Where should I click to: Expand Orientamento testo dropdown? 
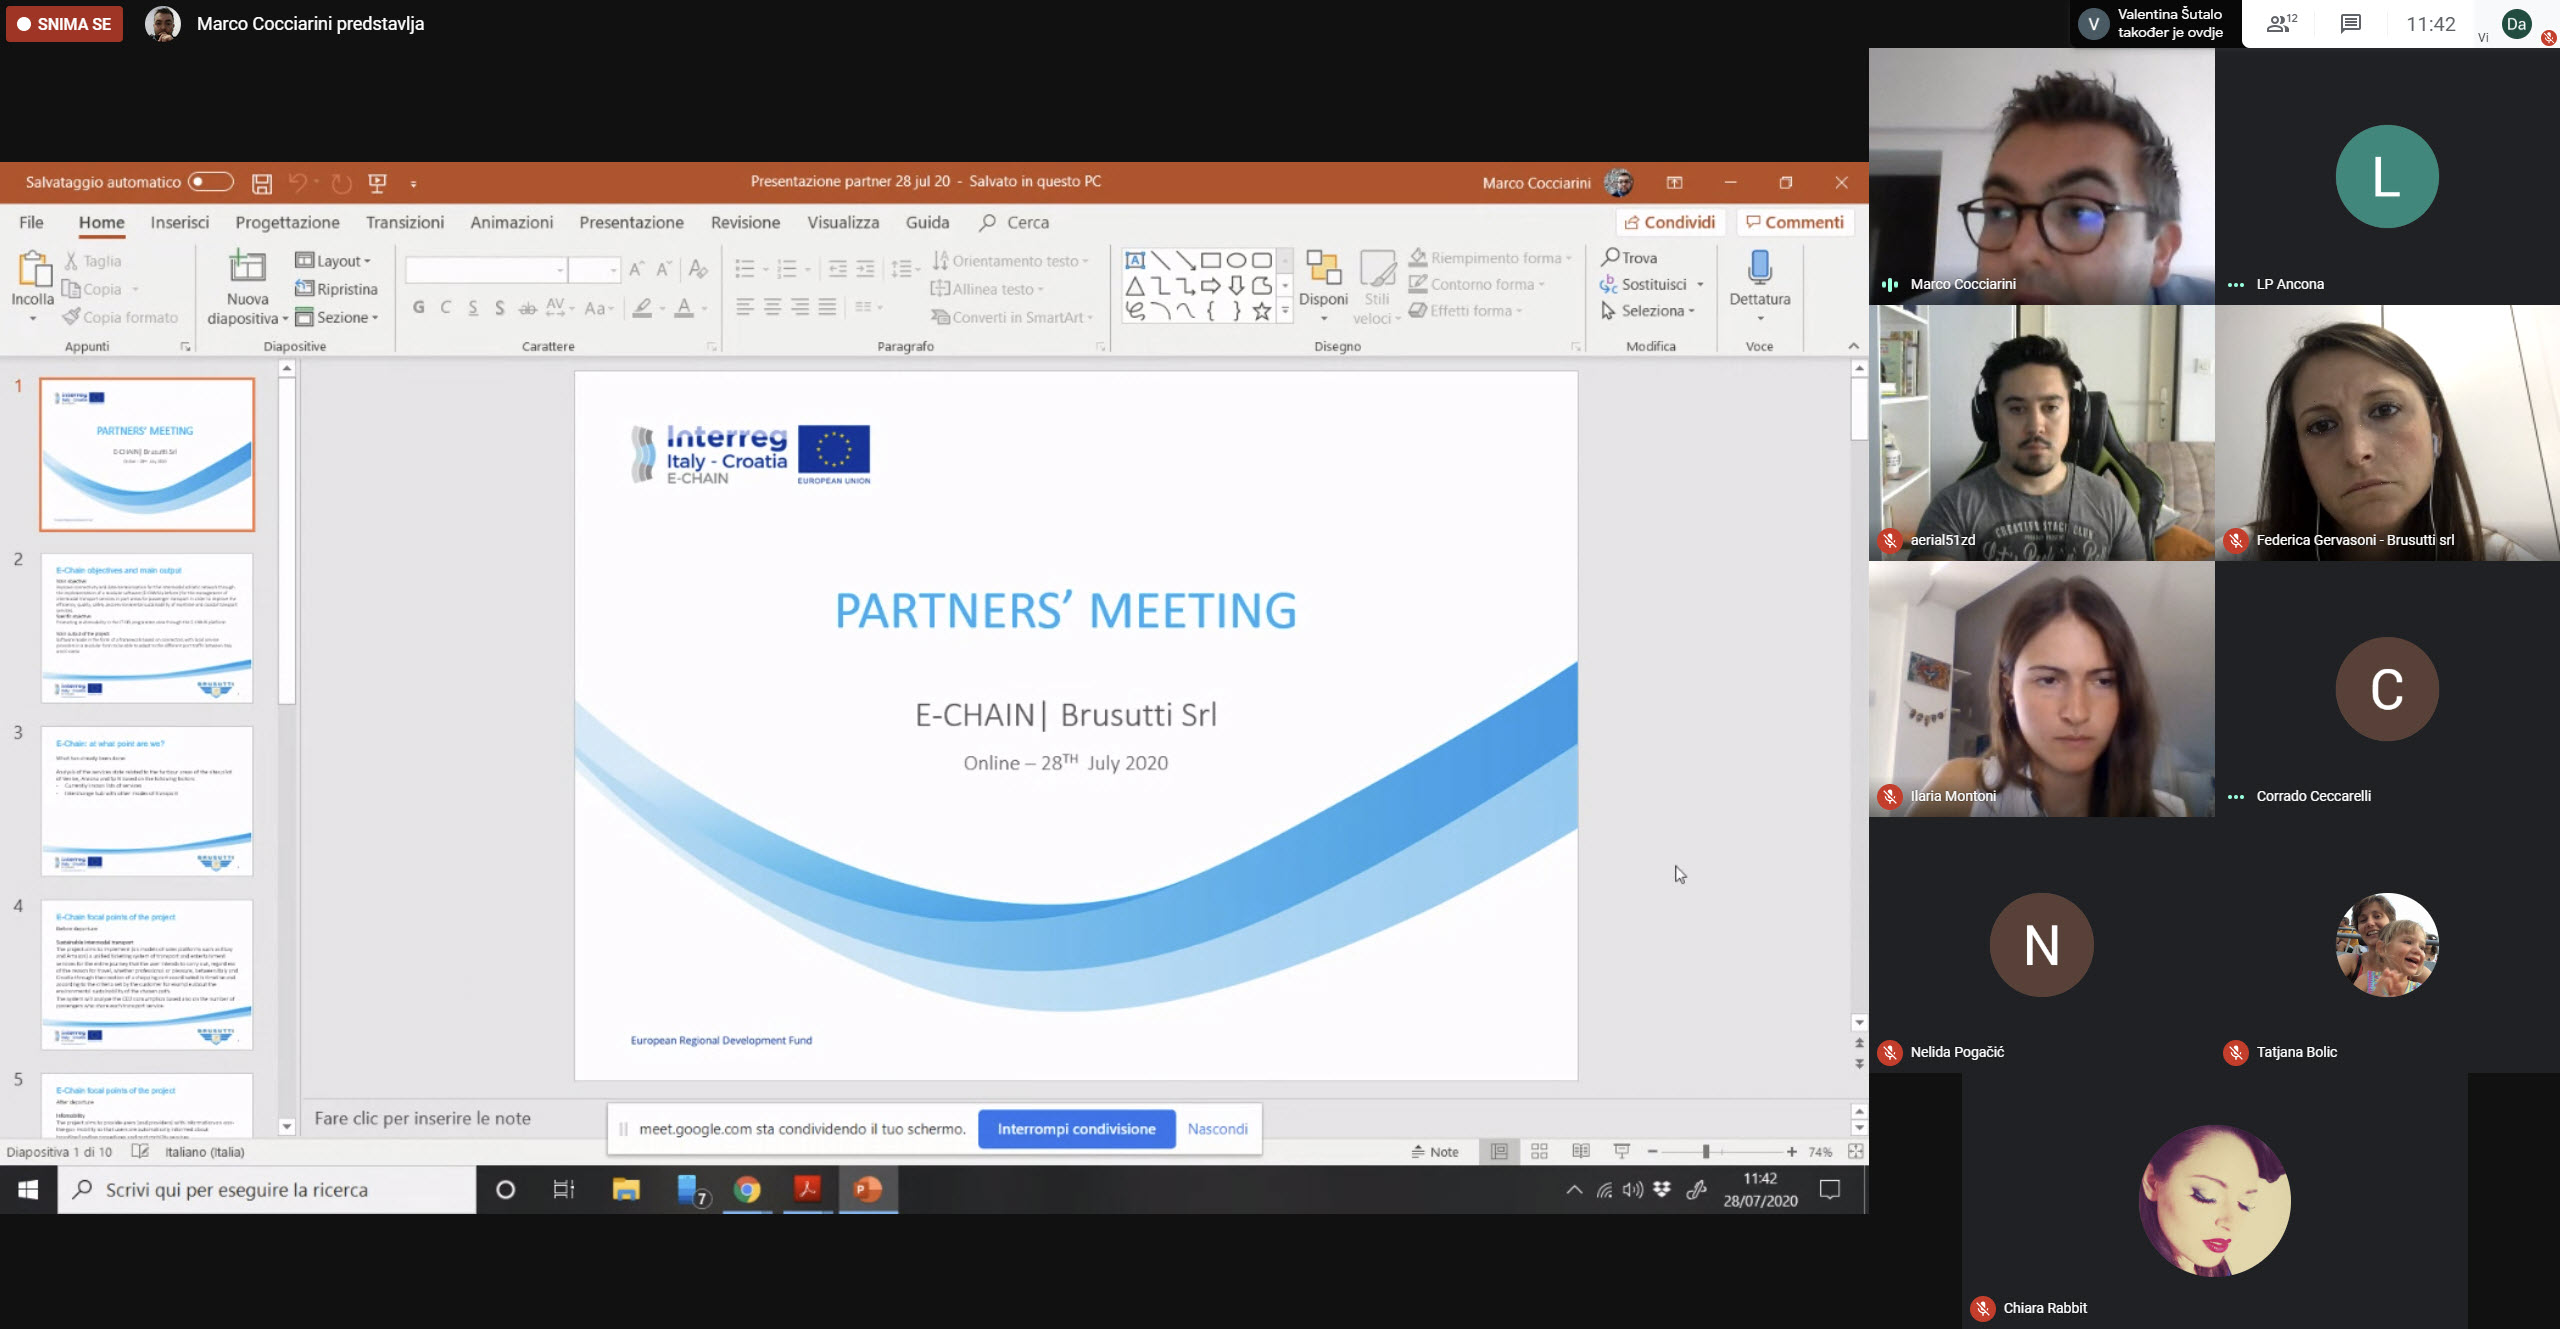(x=1010, y=261)
